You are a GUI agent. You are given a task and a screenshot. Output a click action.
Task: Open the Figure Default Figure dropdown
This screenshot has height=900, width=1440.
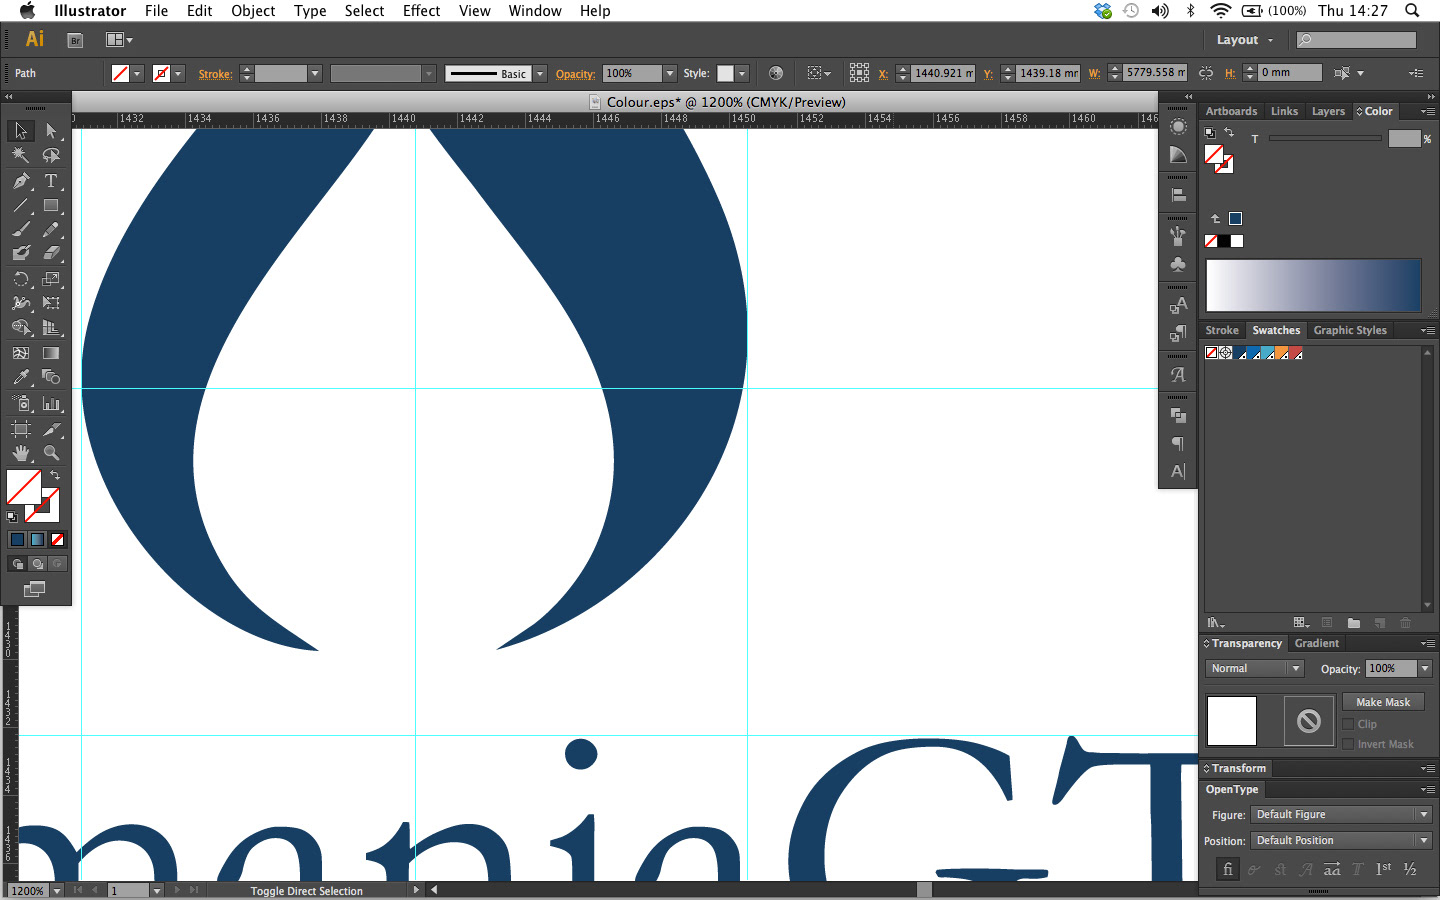click(x=1342, y=814)
